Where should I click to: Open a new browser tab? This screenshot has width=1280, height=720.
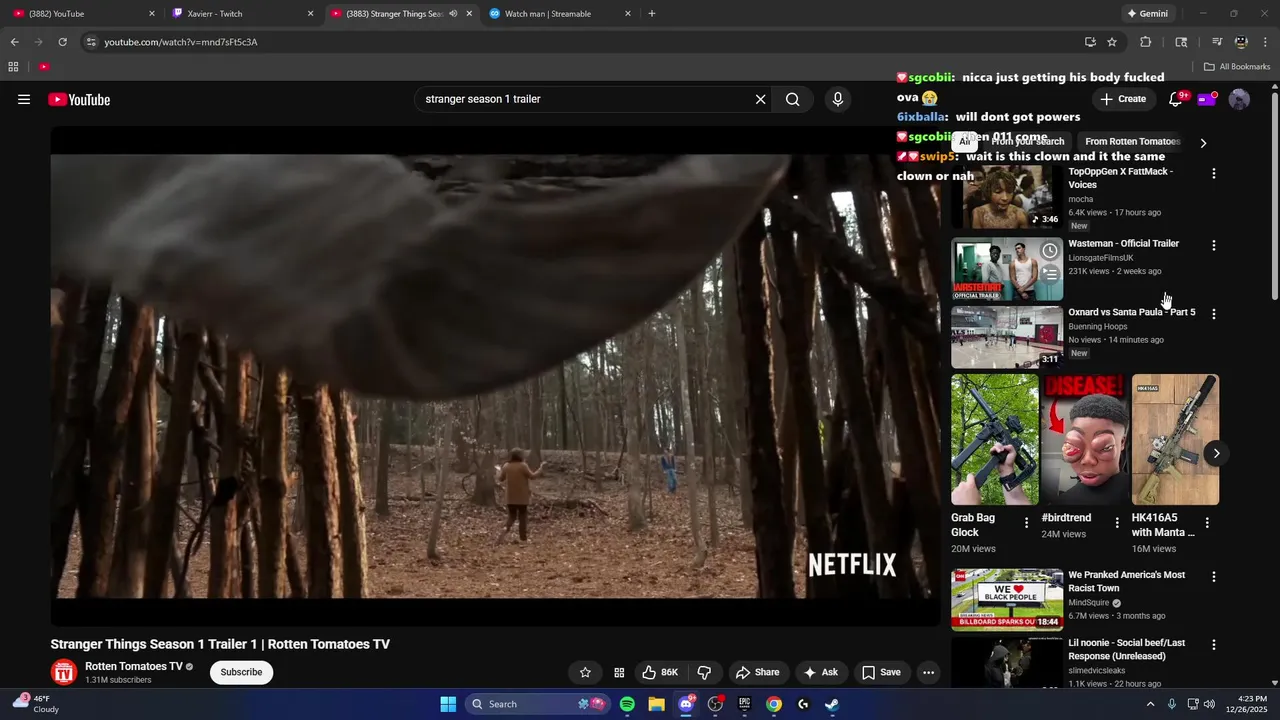652,14
